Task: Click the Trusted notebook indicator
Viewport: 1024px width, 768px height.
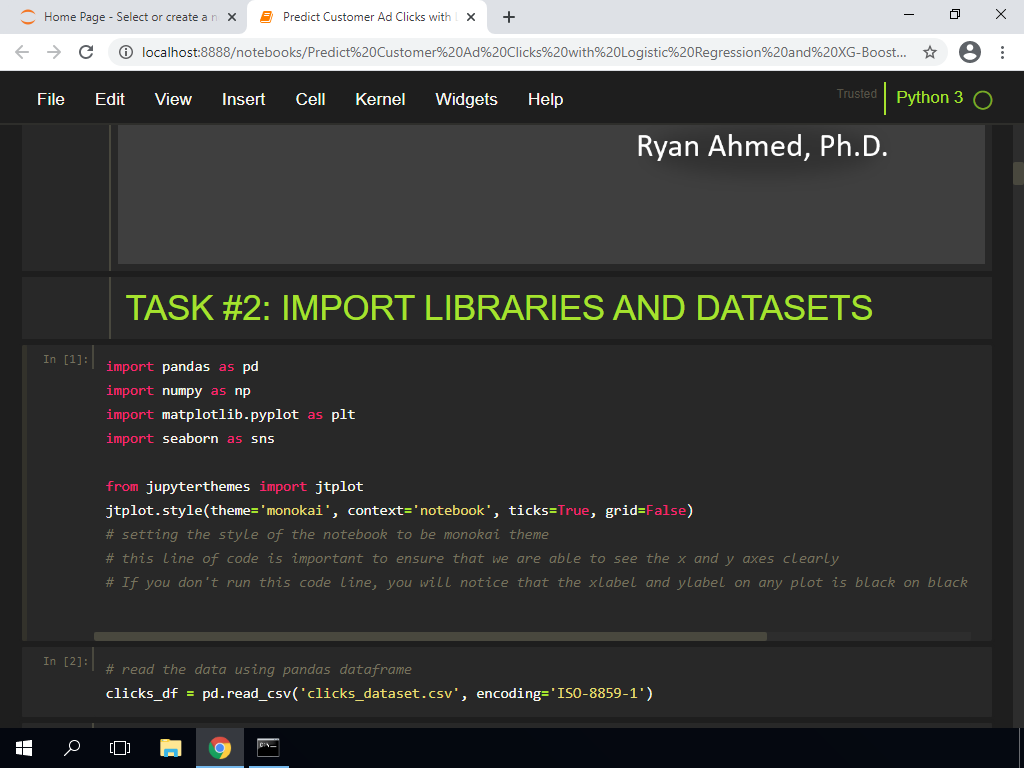Action: coord(856,94)
